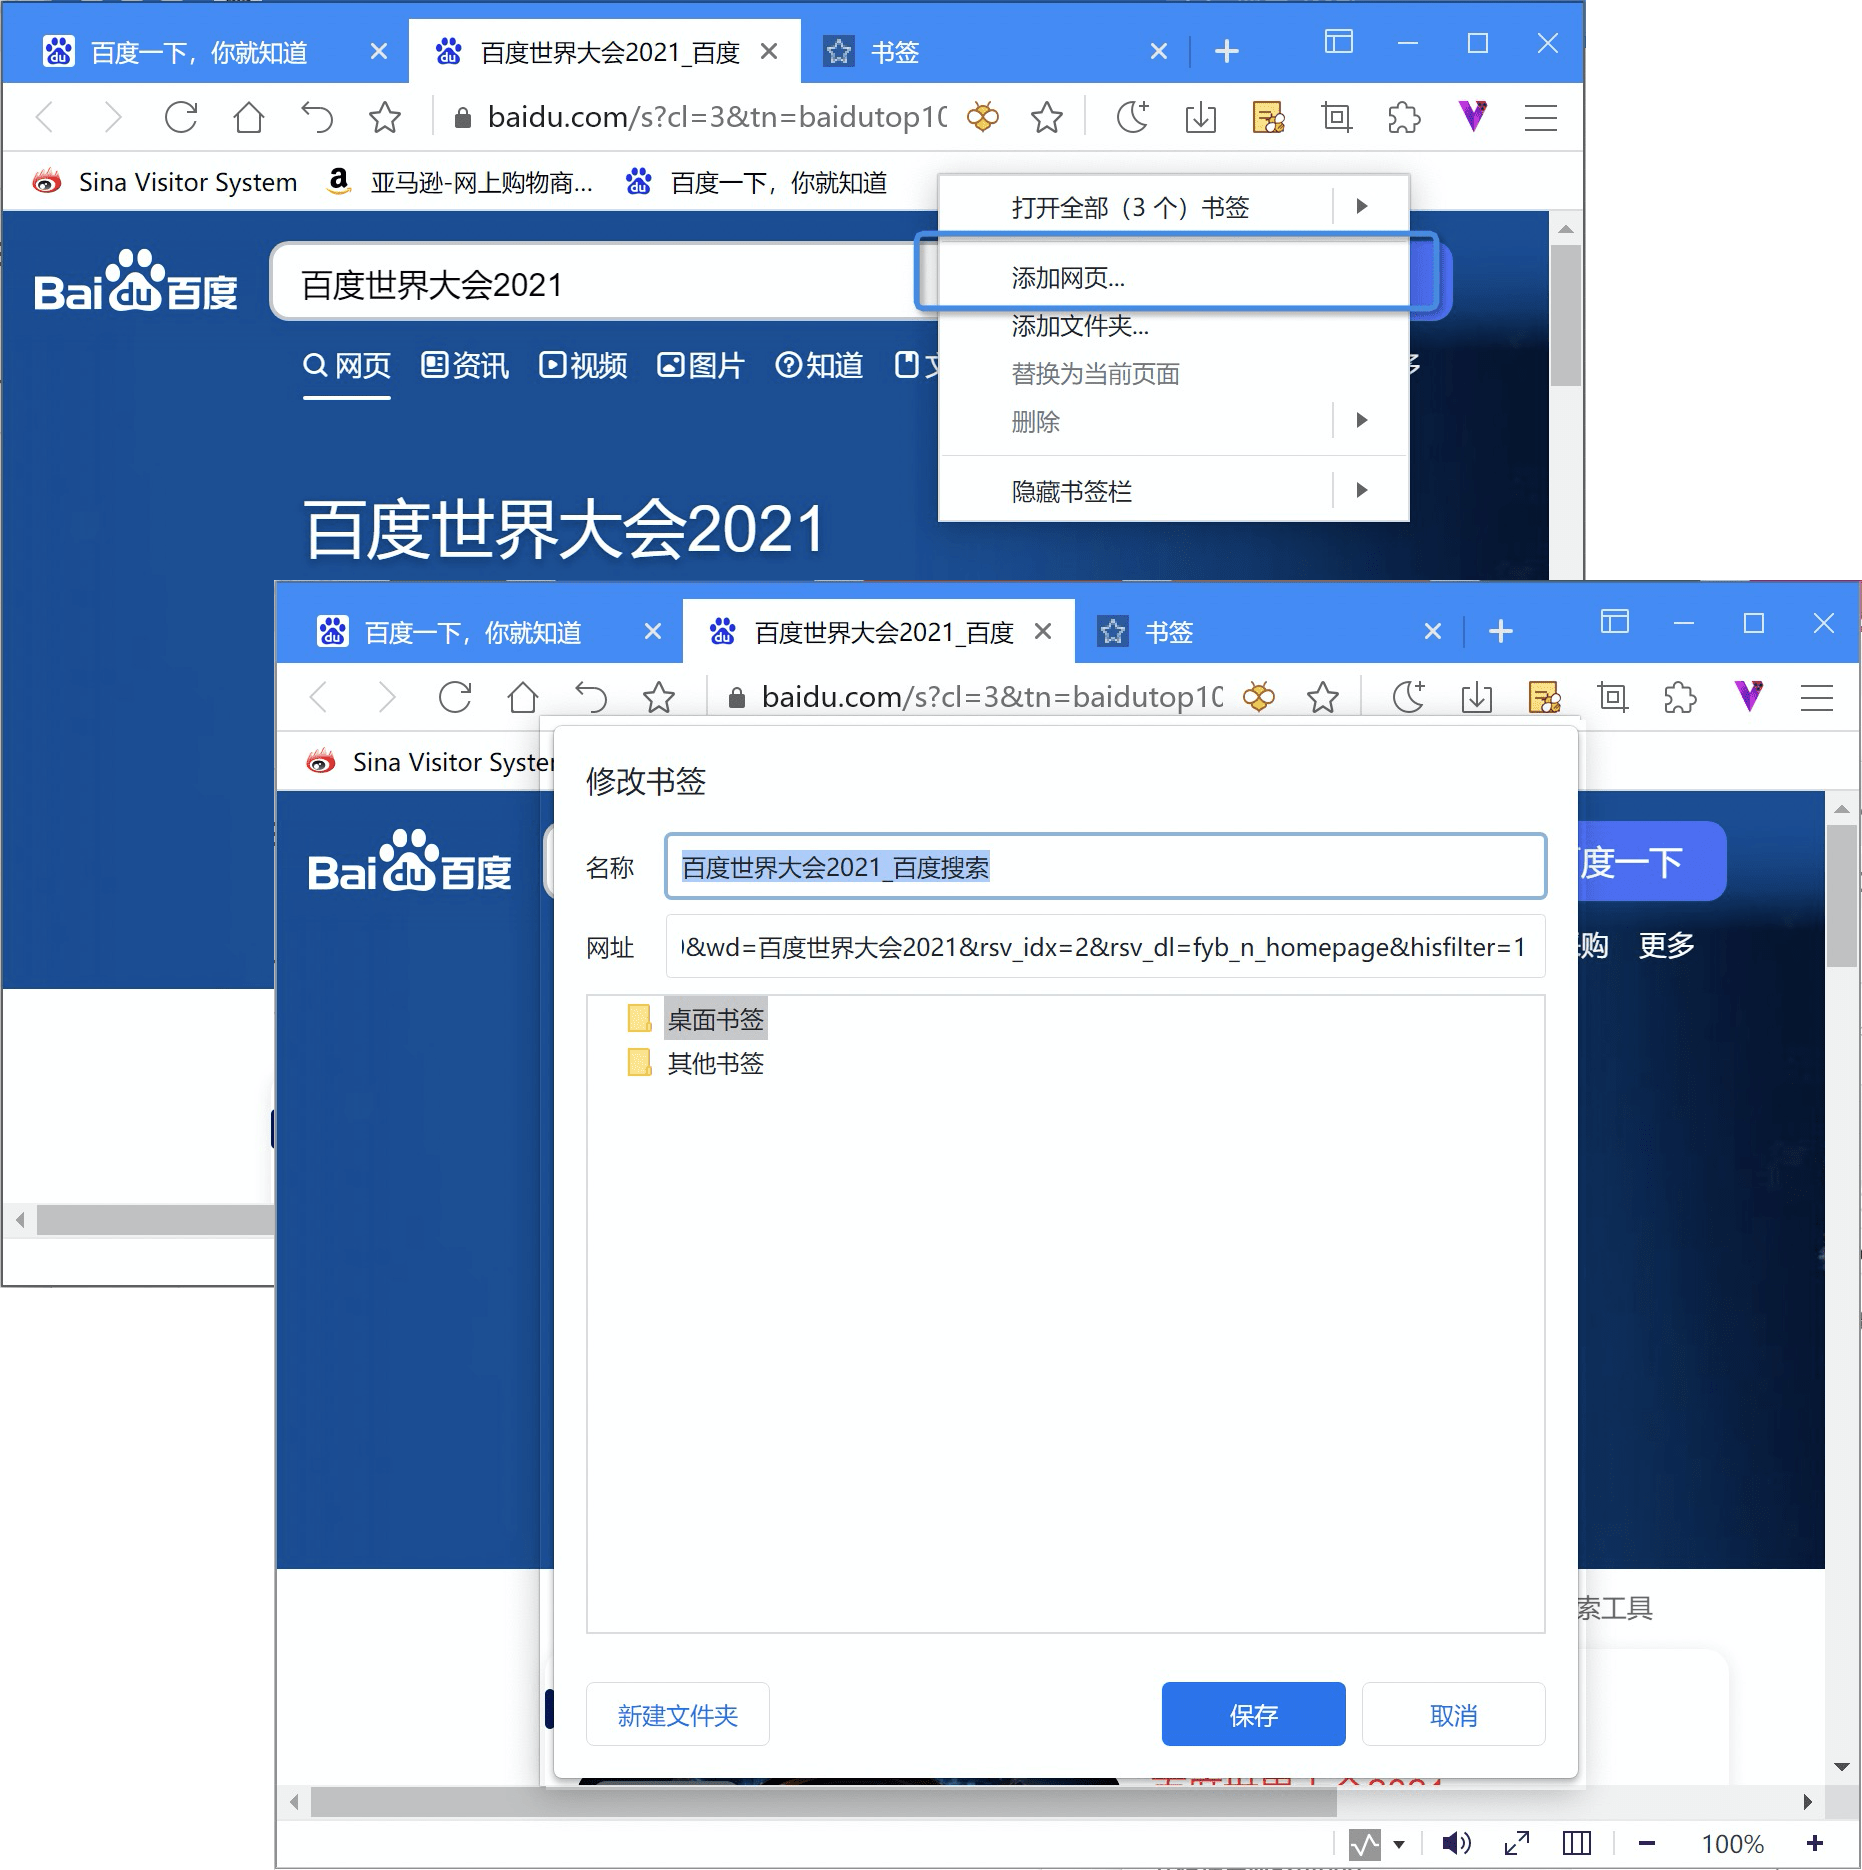This screenshot has width=1862, height=1870.
Task: Click Vivaldi V icon in back window toolbar
Action: point(1473,117)
